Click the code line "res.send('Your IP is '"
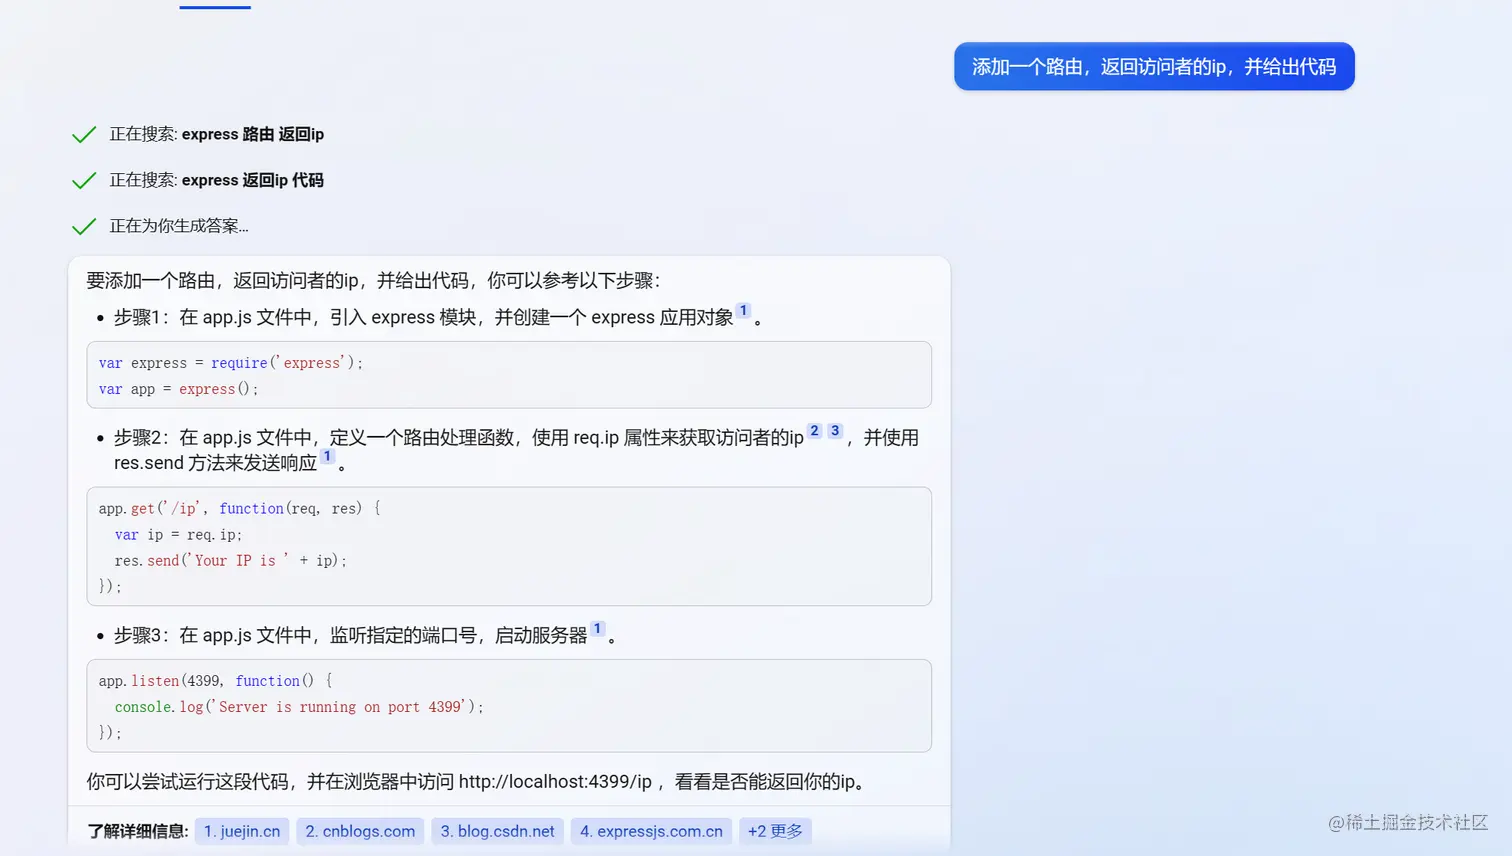Viewport: 1512px width, 856px height. (x=231, y=560)
